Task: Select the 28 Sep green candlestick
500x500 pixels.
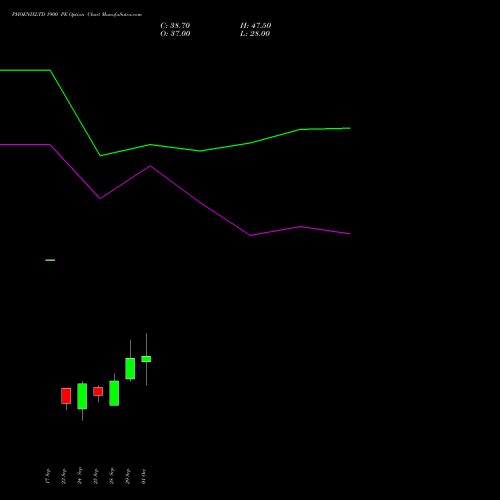Action: (x=114, y=393)
